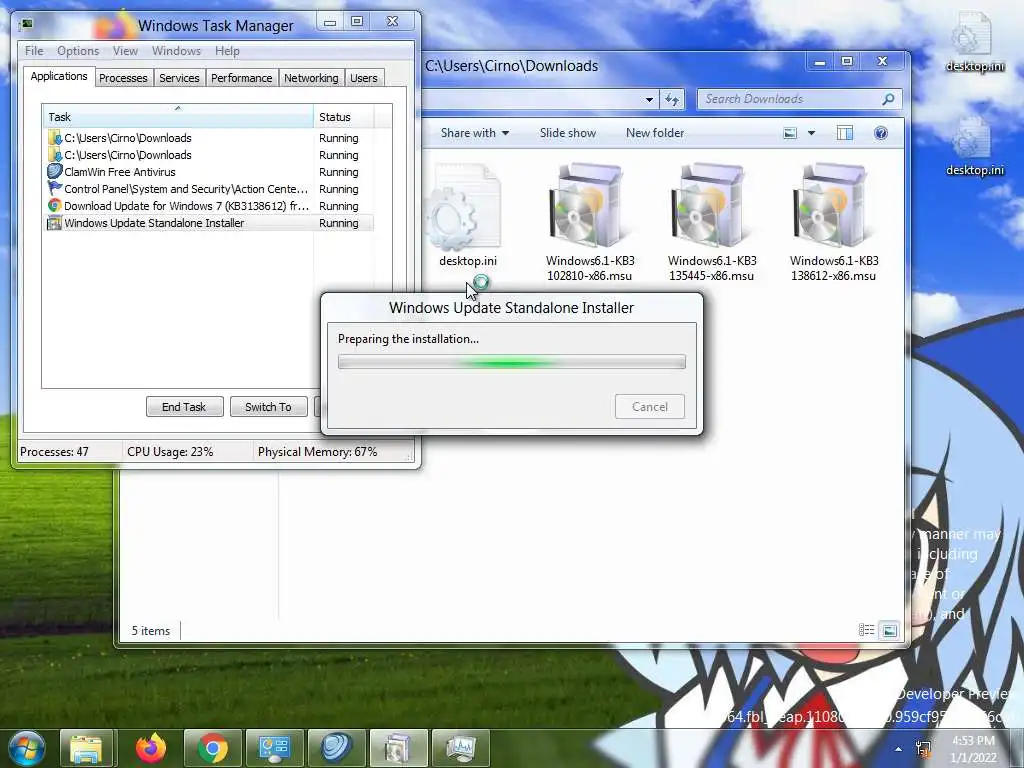The width and height of the screenshot is (1024, 768).
Task: Sort tasks by the Status column header
Action: [343, 117]
